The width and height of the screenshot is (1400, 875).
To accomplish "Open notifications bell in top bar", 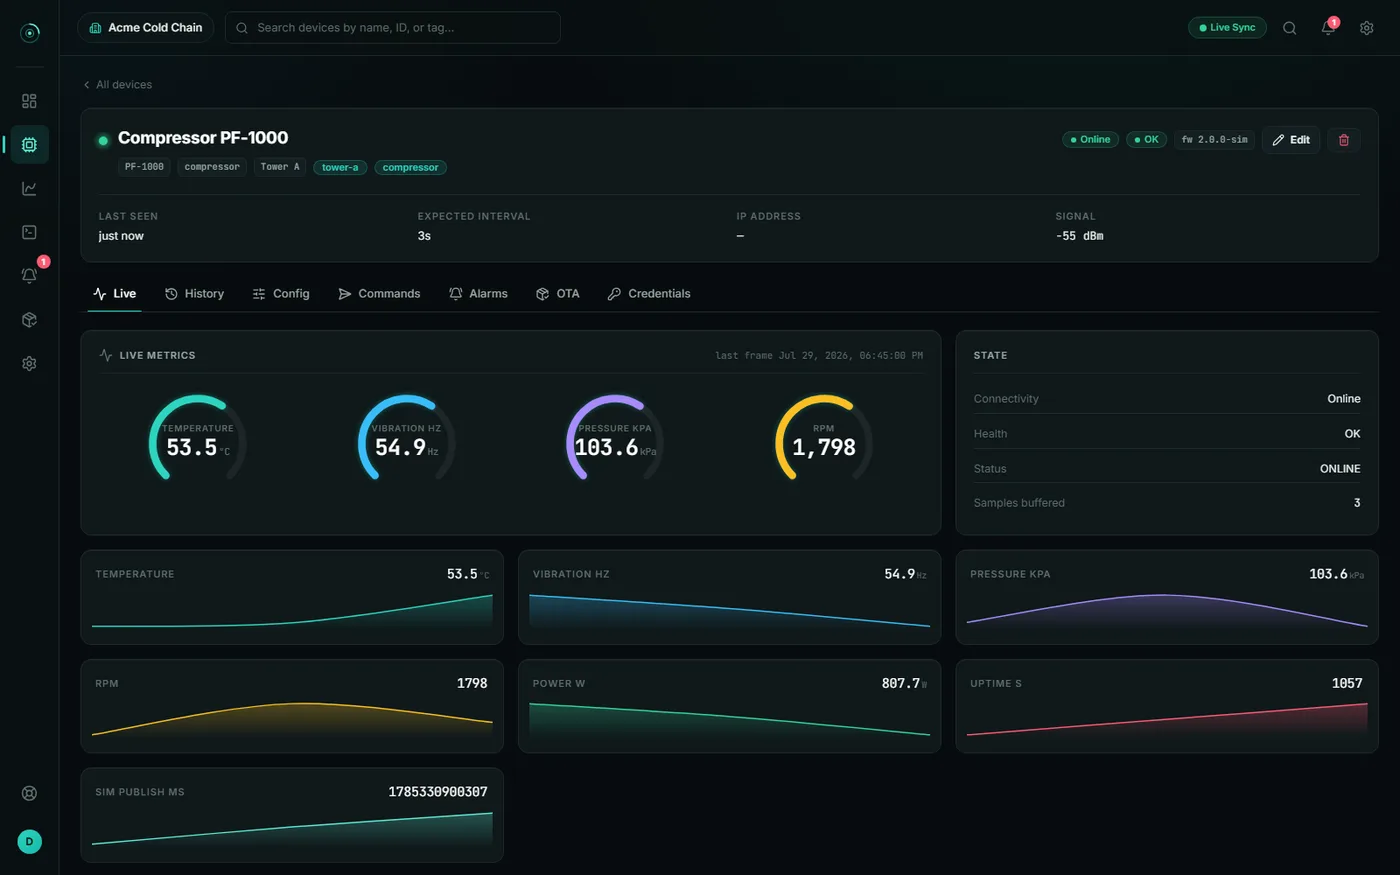I will tap(1328, 28).
